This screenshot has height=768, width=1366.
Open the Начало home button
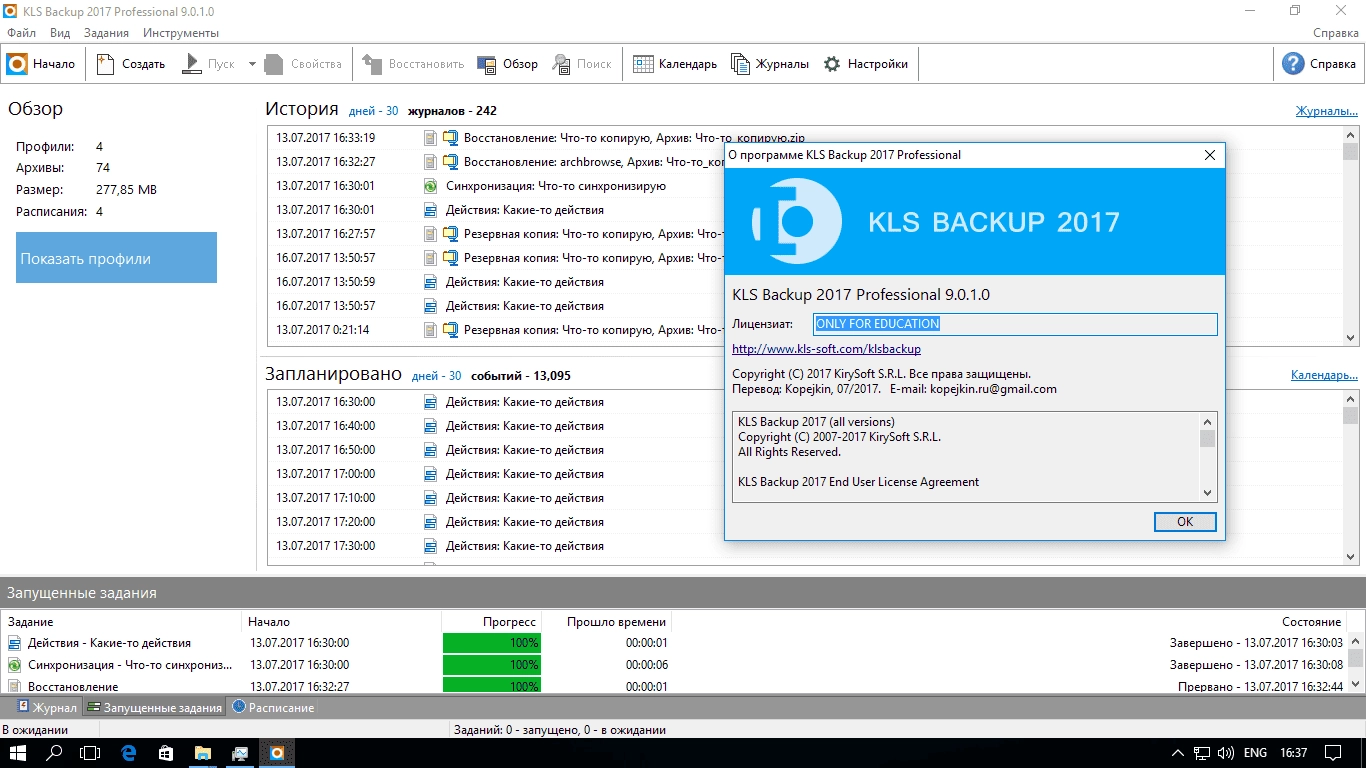tap(41, 64)
